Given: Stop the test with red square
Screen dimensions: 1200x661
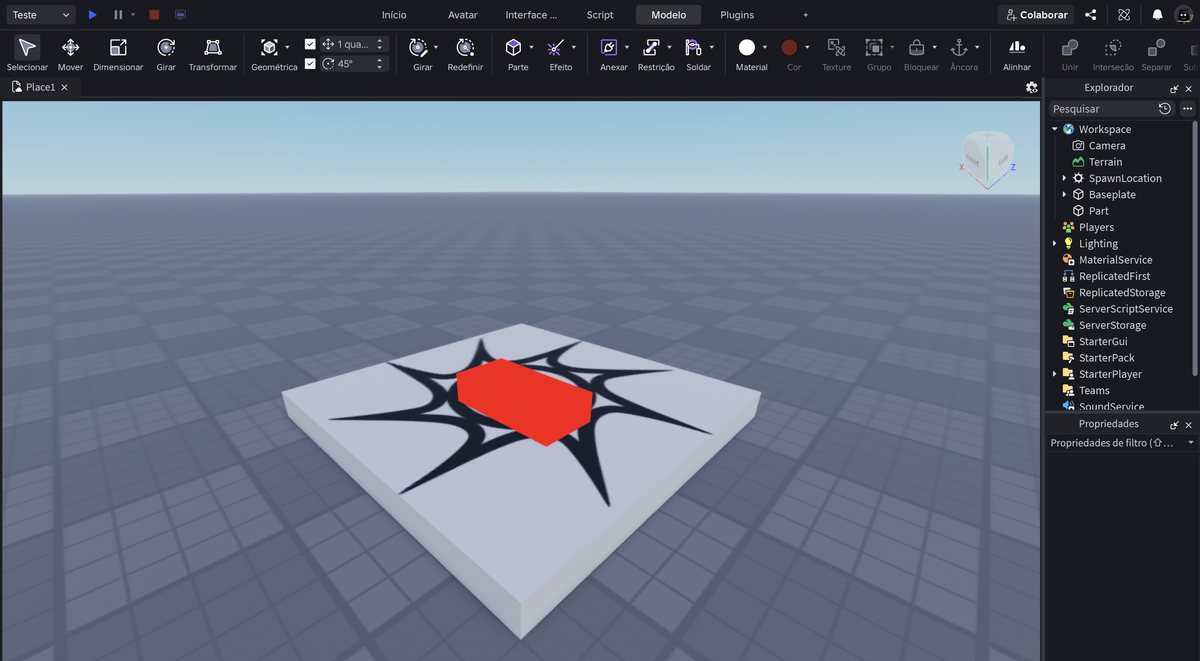Looking at the screenshot, I should click(154, 15).
